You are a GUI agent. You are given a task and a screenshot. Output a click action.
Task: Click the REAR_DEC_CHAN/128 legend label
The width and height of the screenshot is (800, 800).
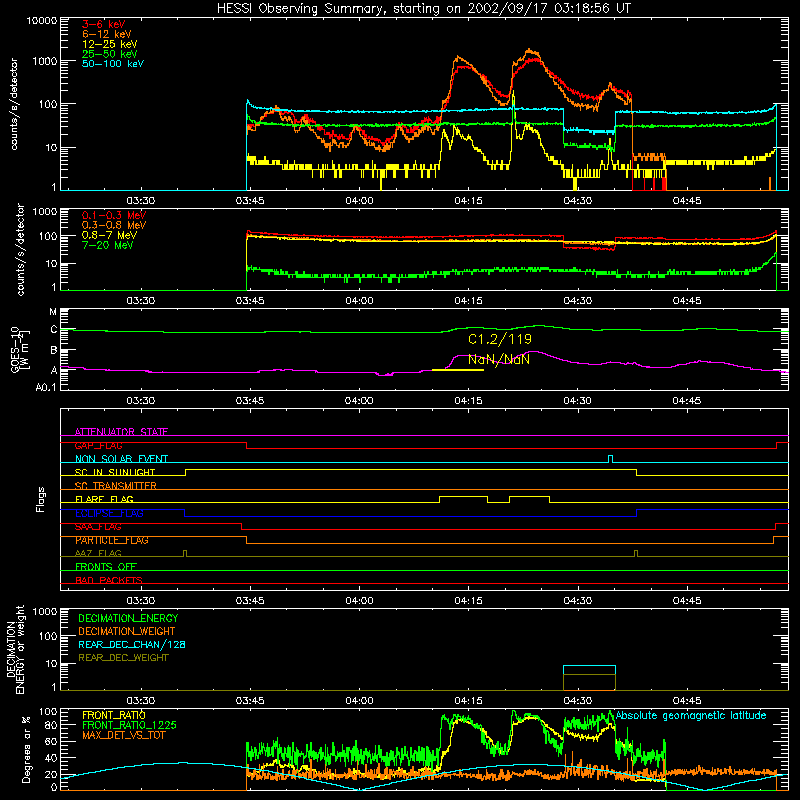point(132,644)
